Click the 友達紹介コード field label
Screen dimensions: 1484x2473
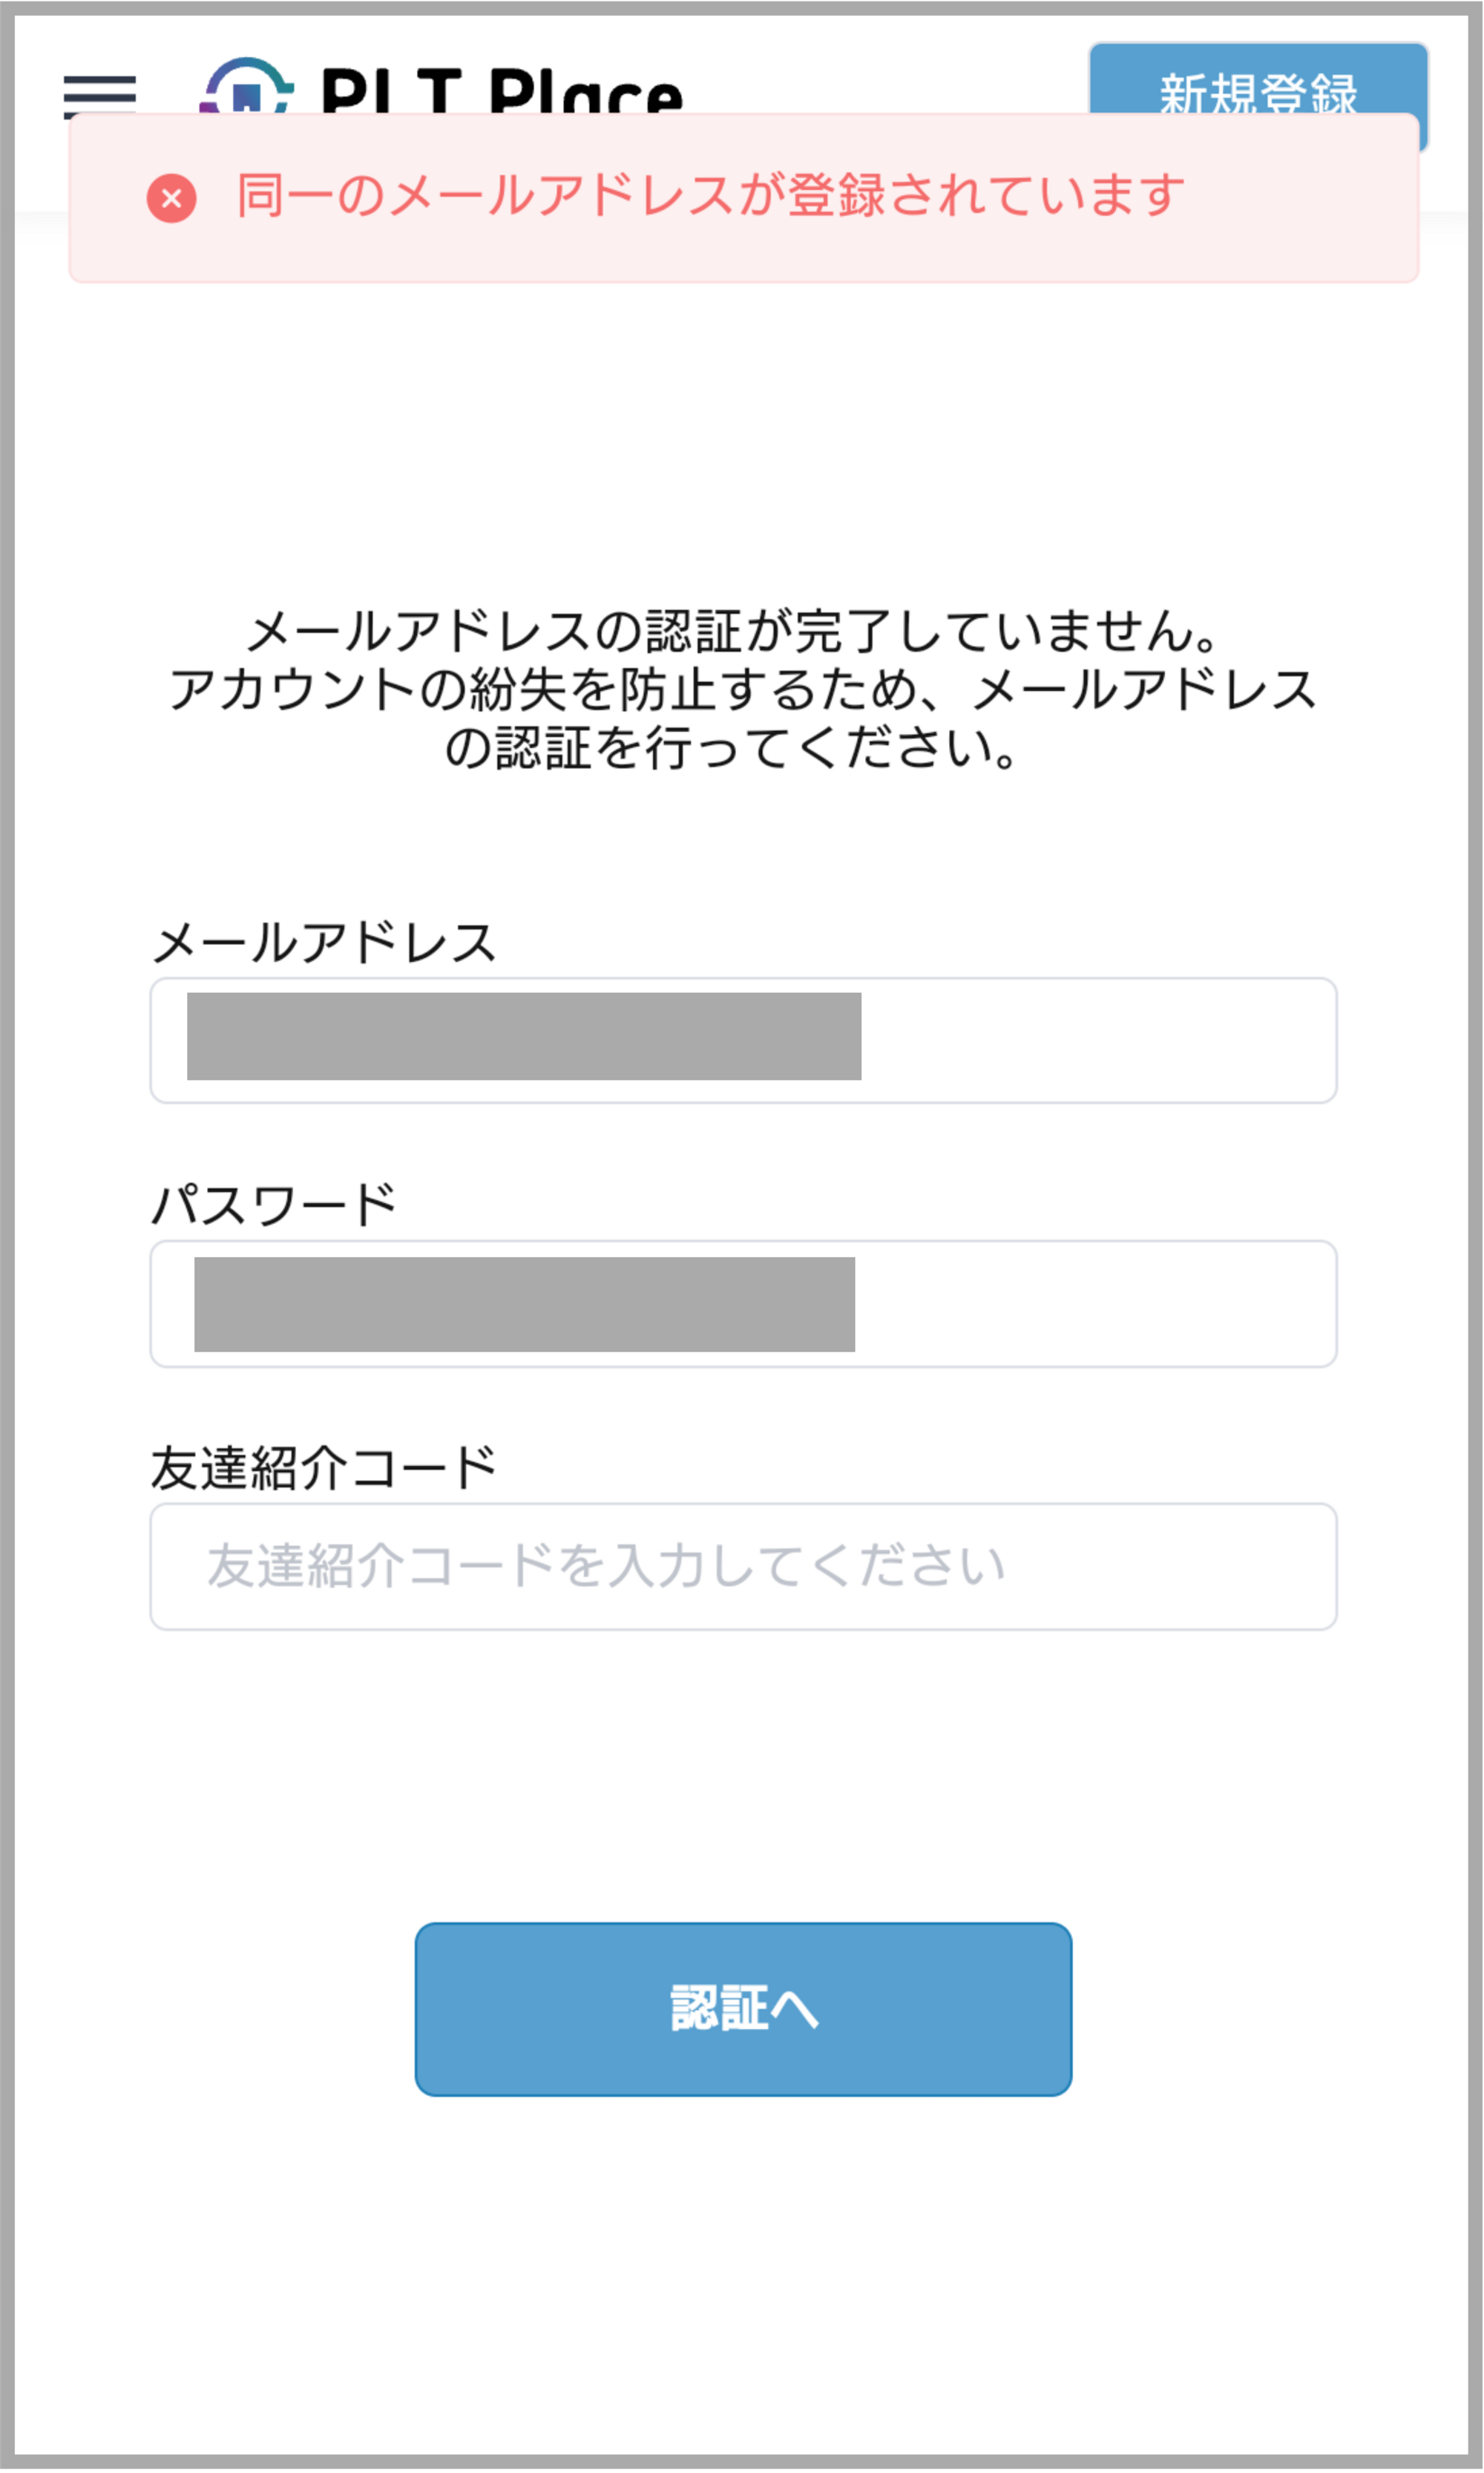pyautogui.click(x=324, y=1468)
